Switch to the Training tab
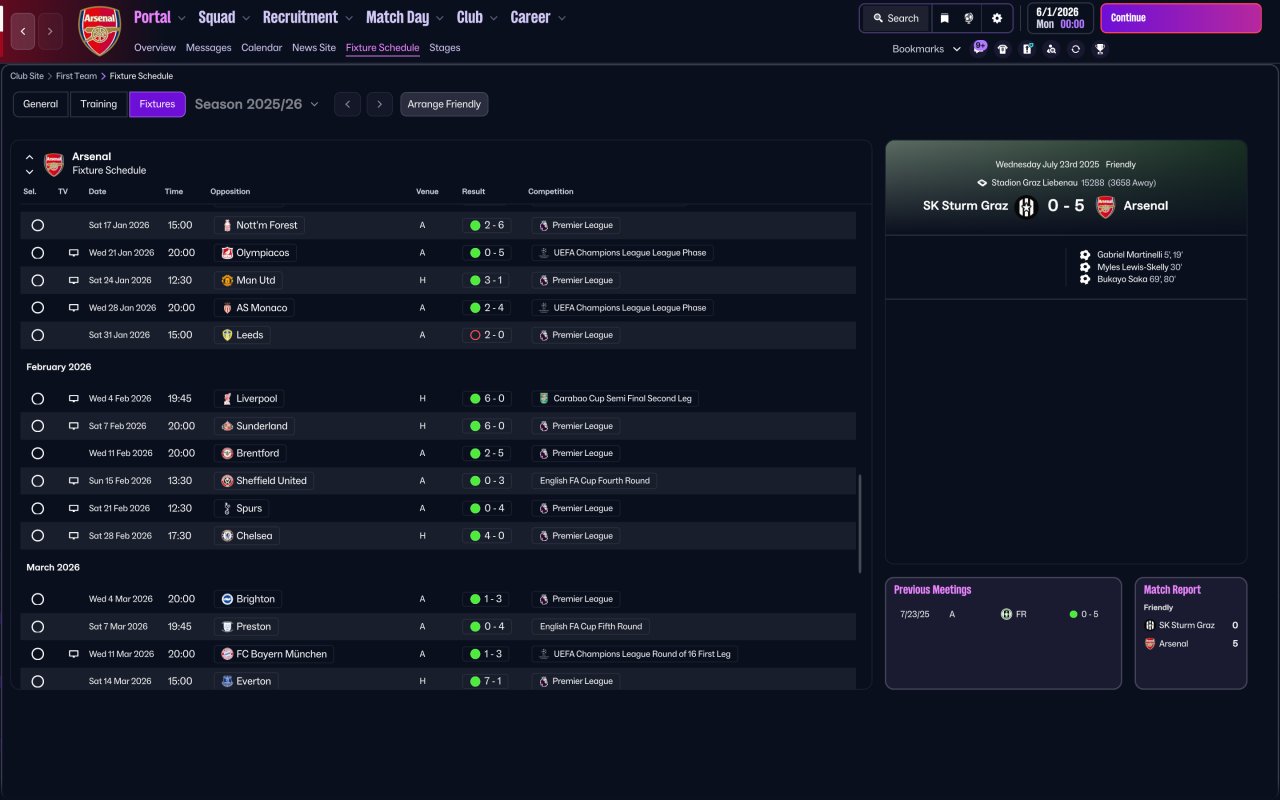This screenshot has height=800, width=1280. coord(99,104)
